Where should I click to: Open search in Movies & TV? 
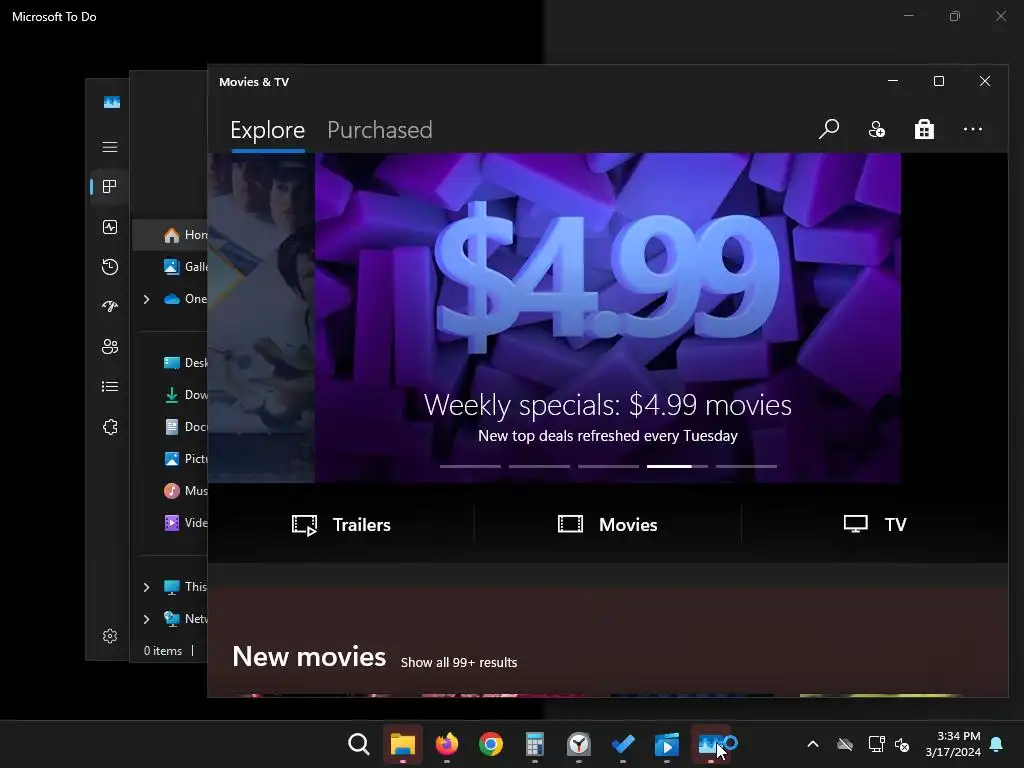point(829,129)
